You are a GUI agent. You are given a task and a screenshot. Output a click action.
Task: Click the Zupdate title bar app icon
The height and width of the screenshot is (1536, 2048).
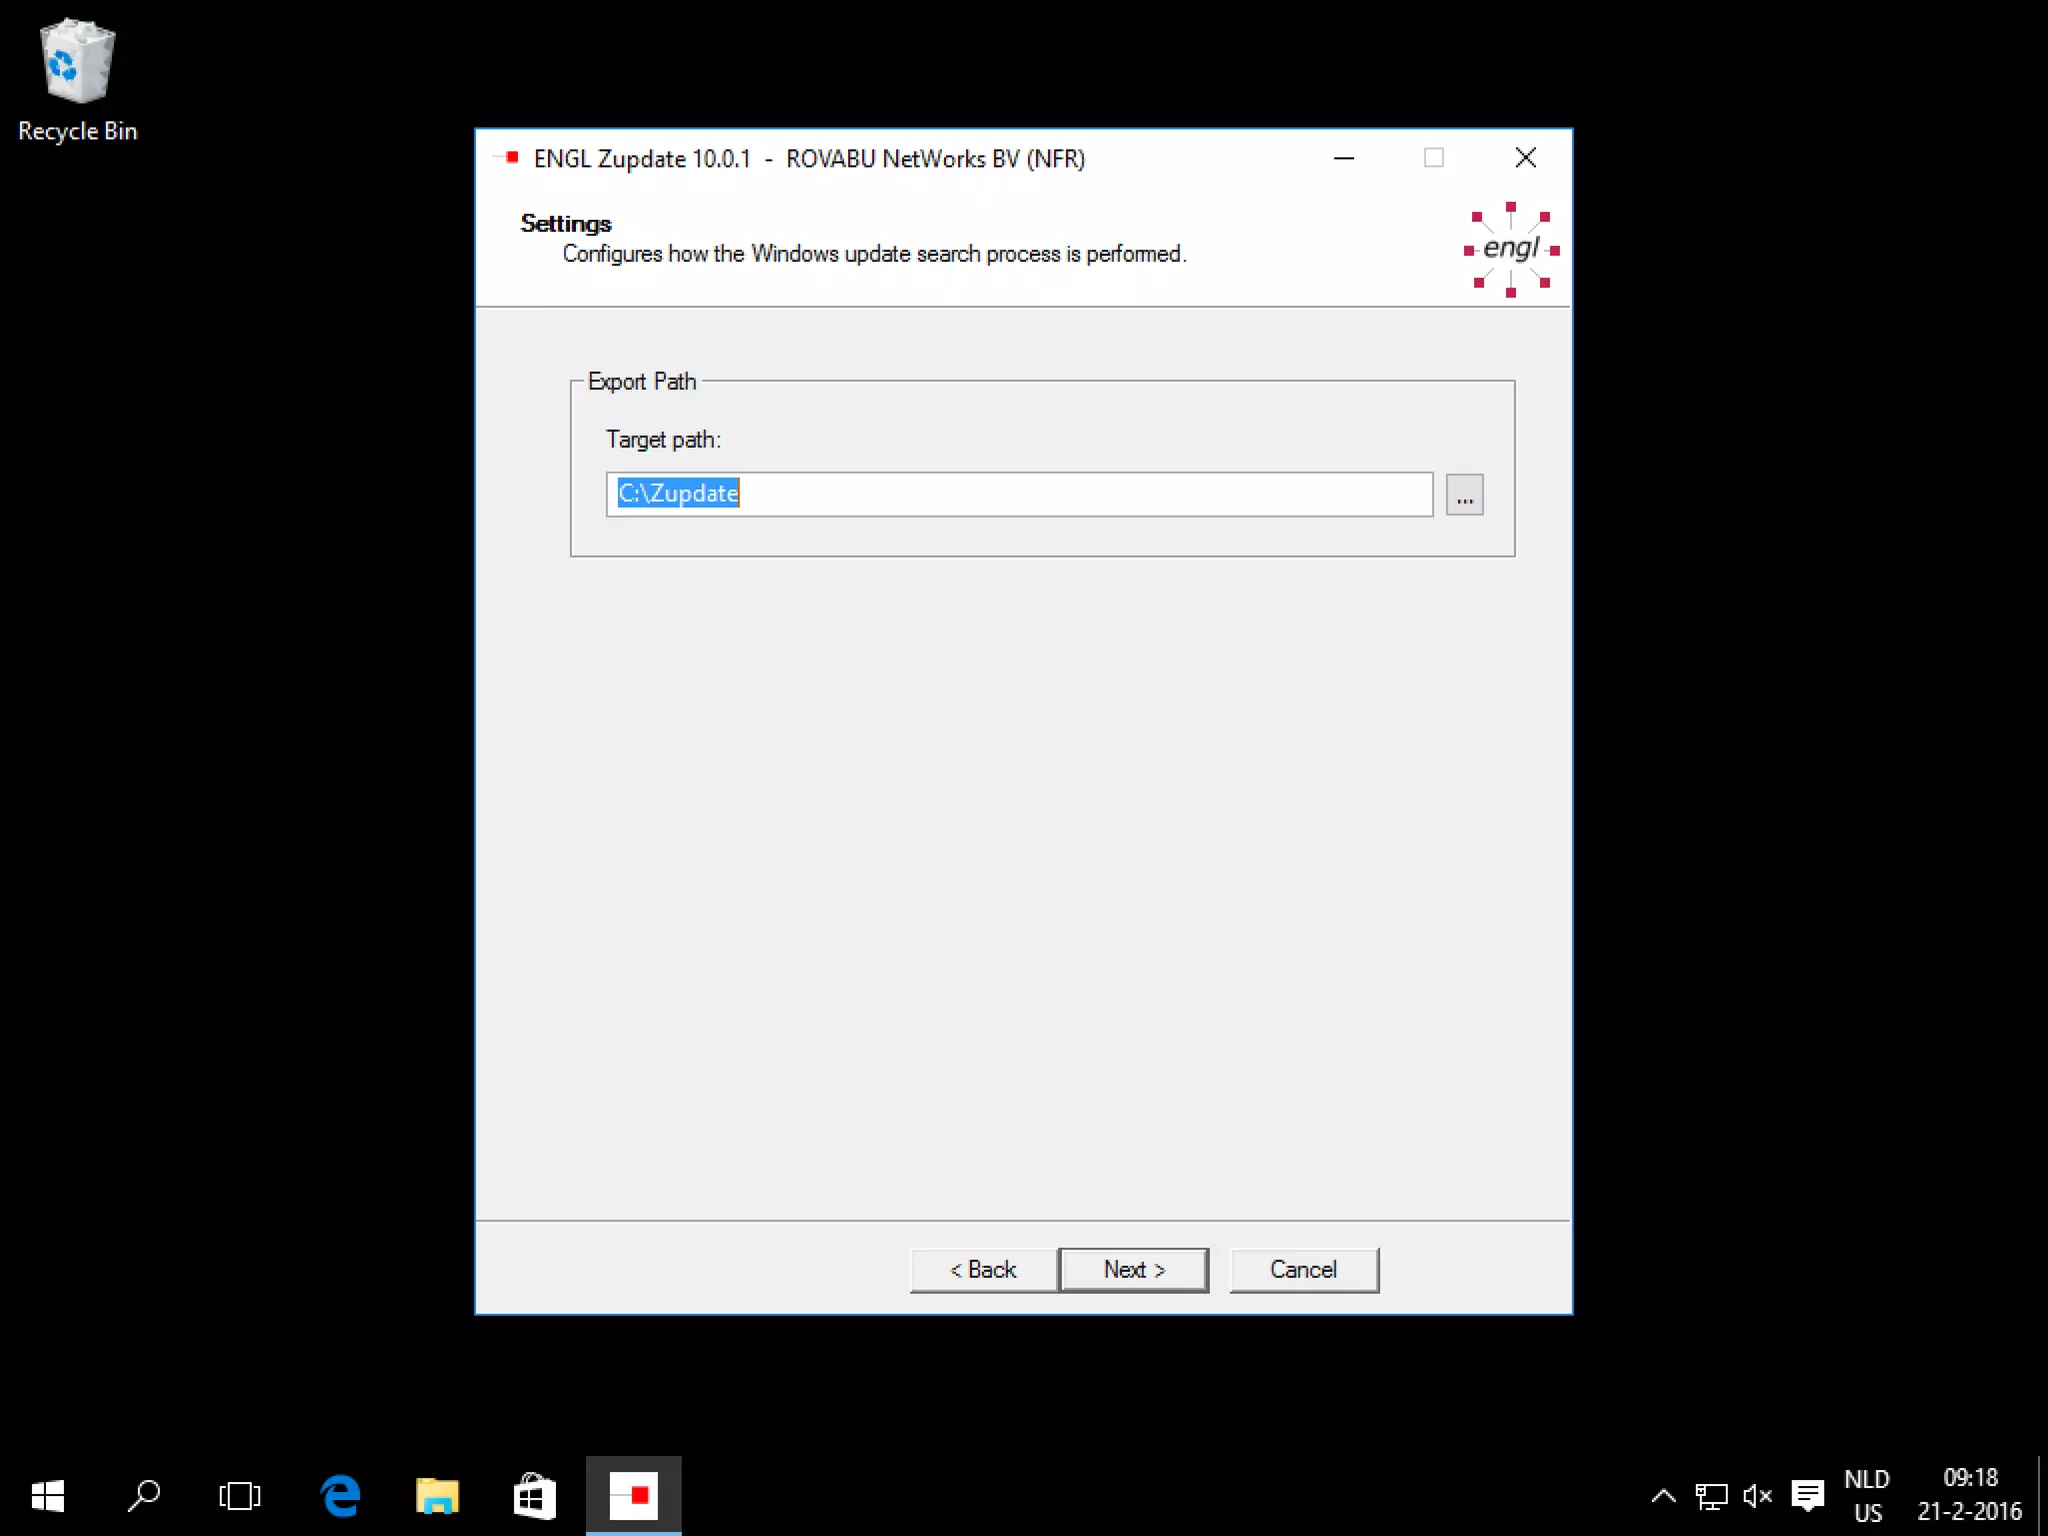(x=509, y=158)
